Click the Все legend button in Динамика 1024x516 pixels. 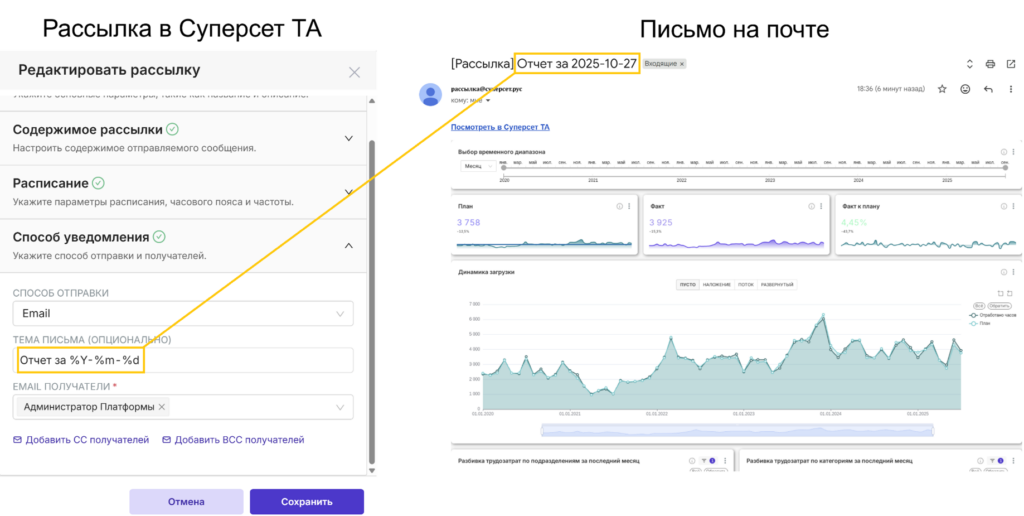978,306
